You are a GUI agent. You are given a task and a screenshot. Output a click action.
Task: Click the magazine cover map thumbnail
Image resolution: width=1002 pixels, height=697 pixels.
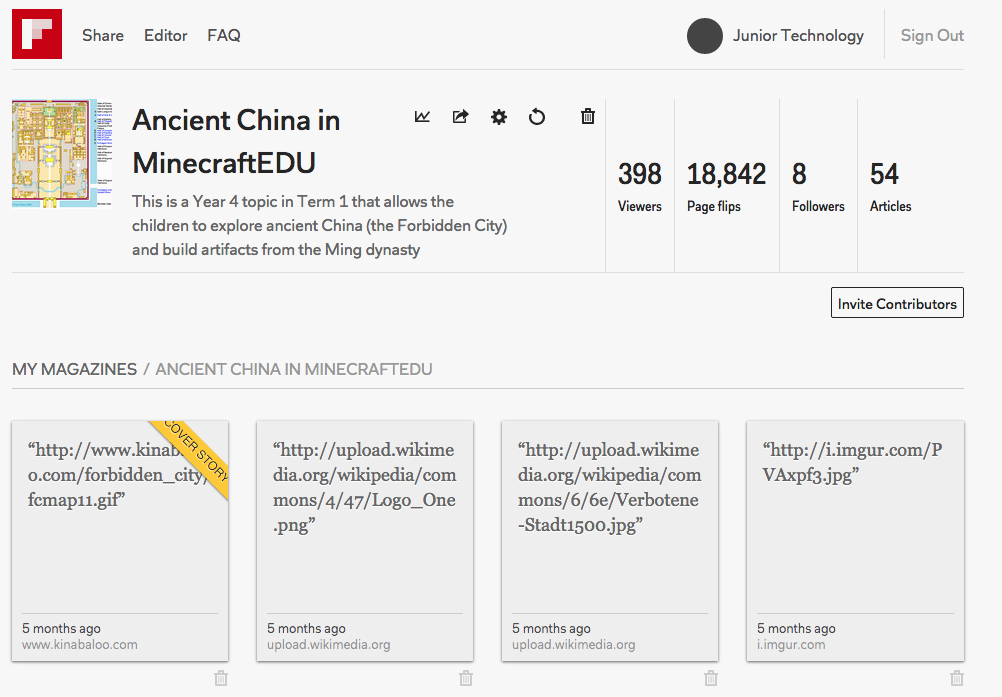(62, 153)
